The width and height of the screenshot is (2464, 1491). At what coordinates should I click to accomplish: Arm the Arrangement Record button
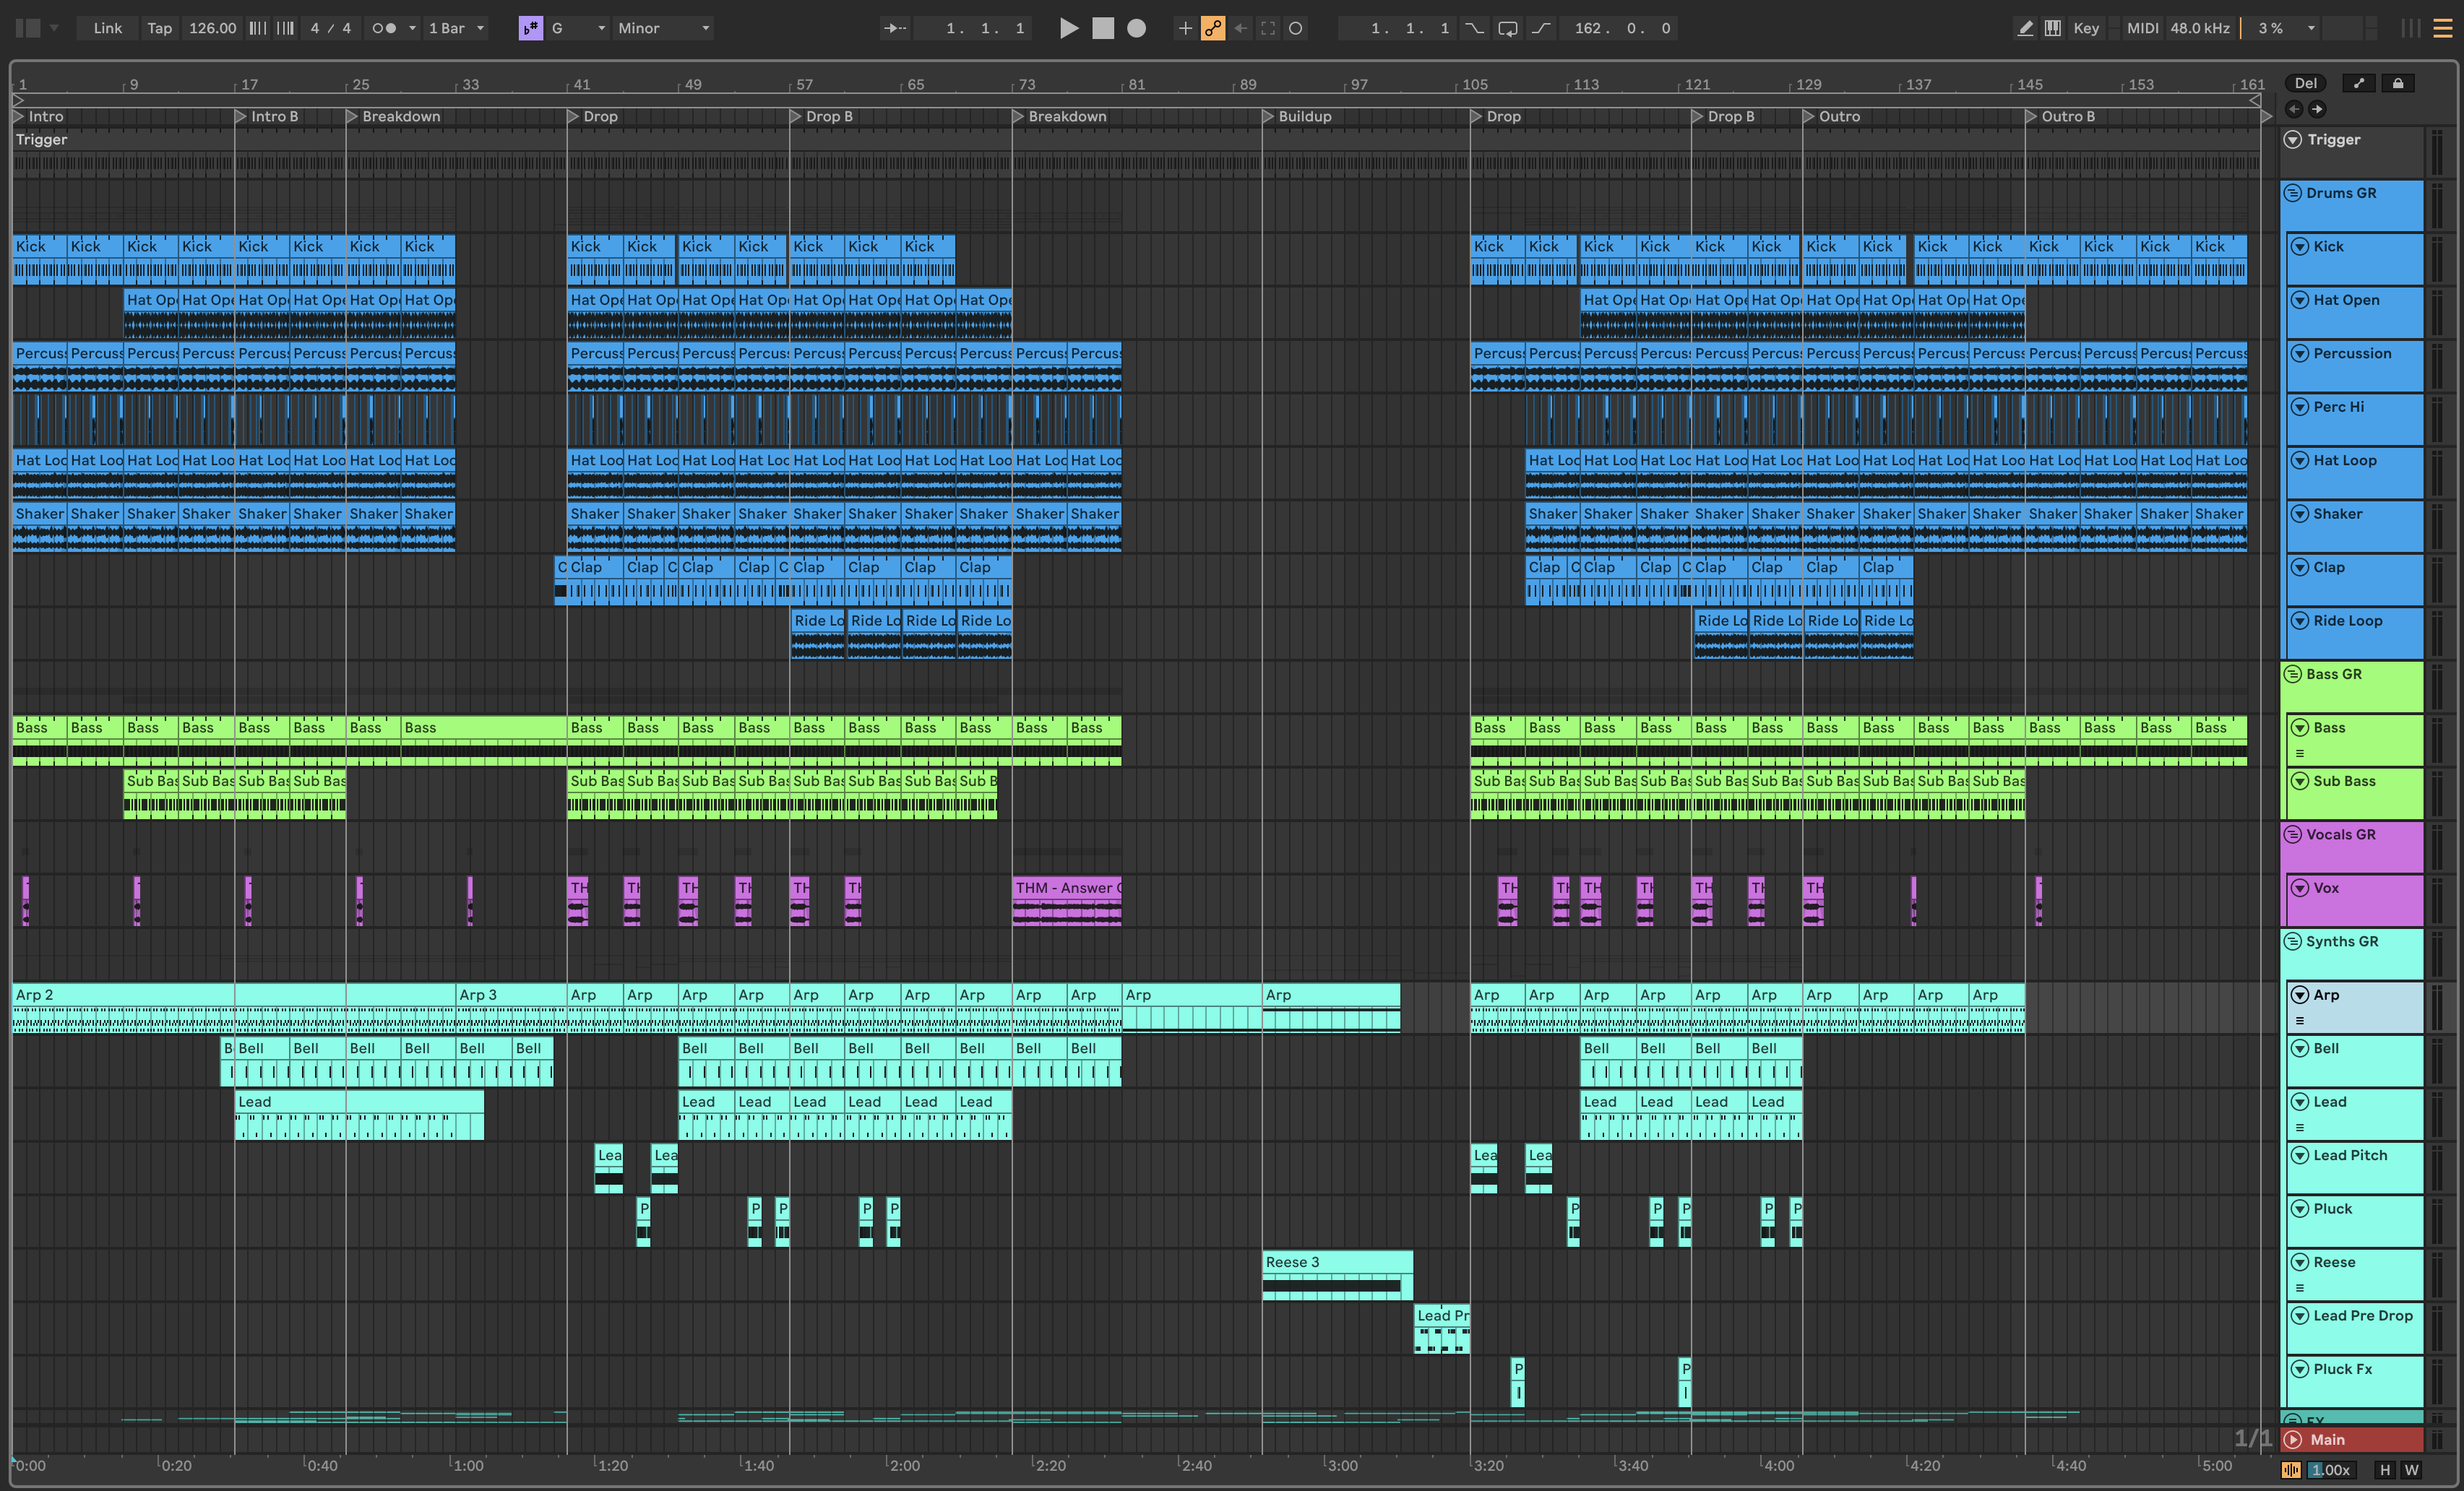point(1137,28)
